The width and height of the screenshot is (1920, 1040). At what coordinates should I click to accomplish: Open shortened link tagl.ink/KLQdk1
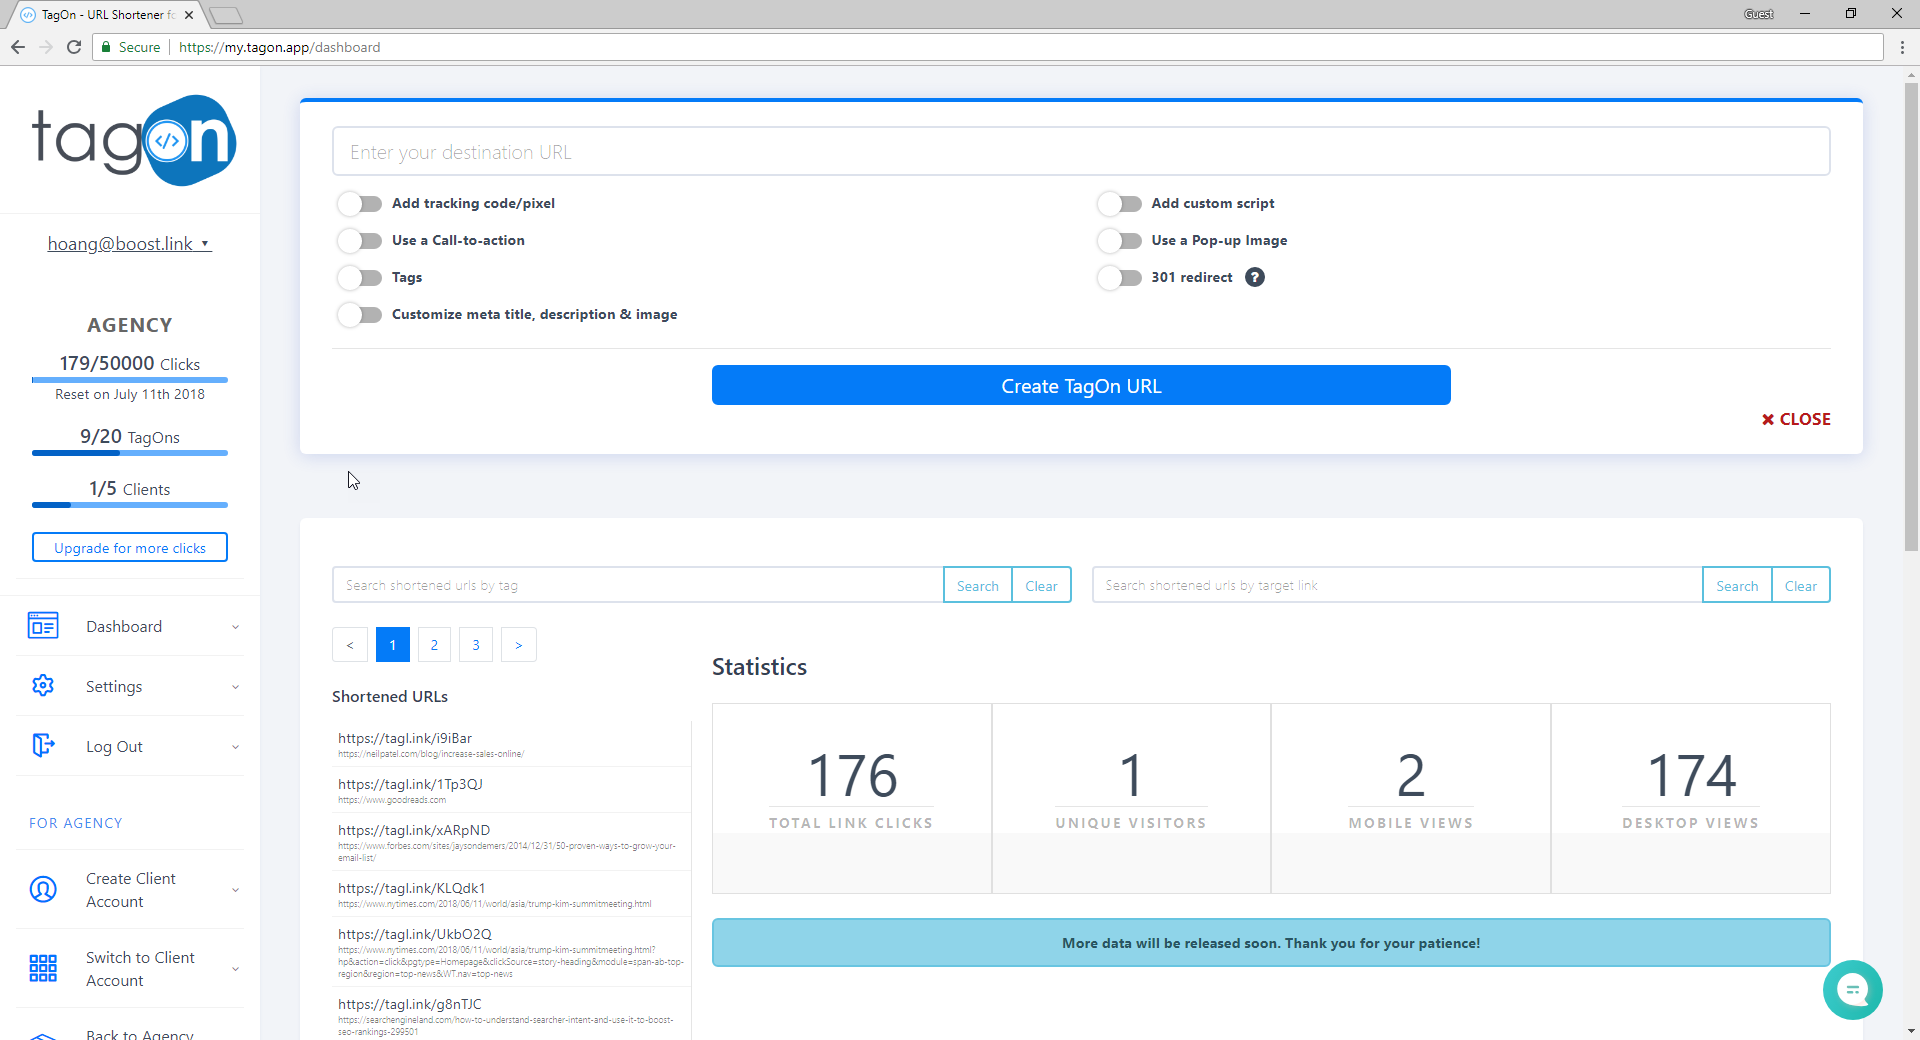coord(412,888)
